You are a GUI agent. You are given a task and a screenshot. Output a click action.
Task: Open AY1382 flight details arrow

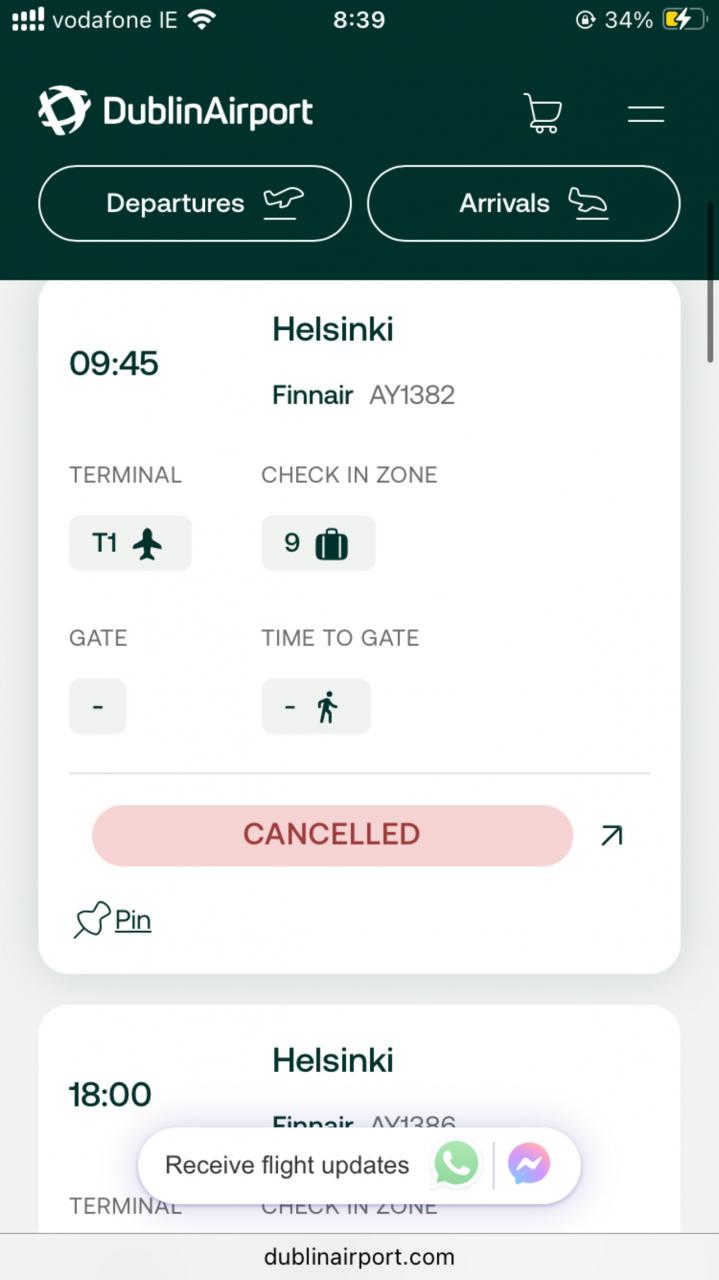click(x=611, y=835)
